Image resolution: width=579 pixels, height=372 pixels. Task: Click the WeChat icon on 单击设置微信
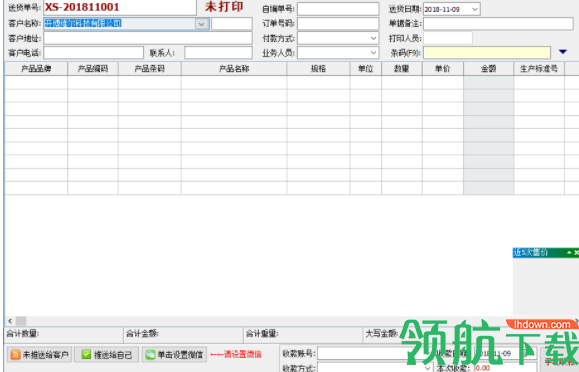pos(150,355)
